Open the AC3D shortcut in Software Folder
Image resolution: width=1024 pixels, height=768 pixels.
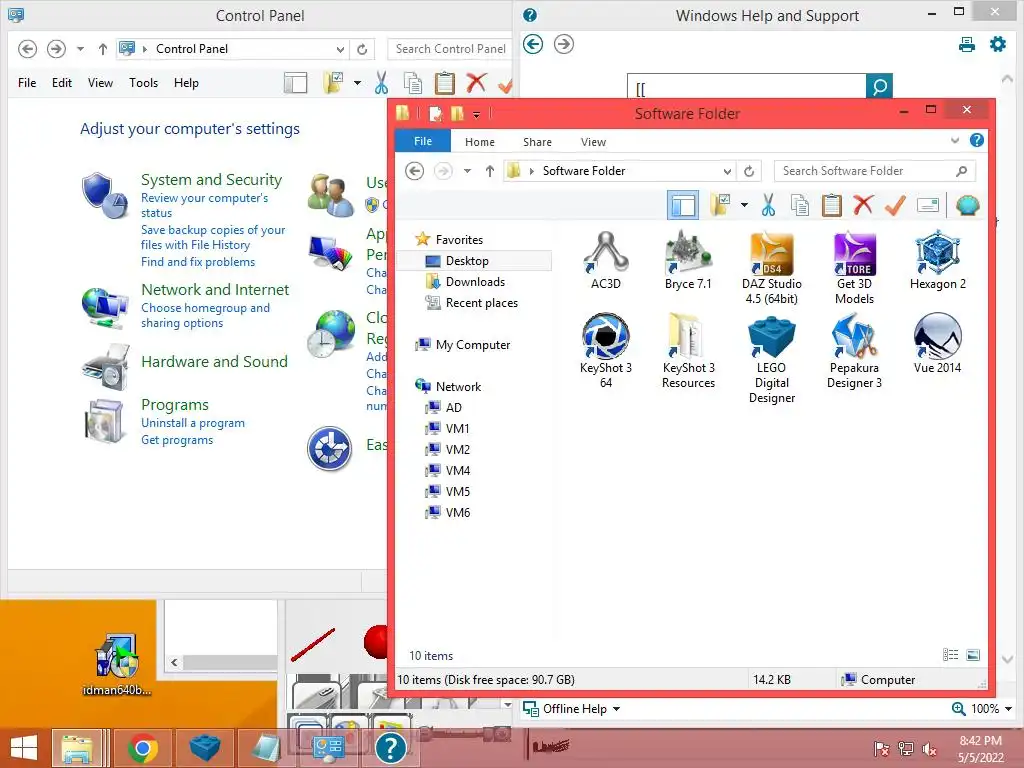pyautogui.click(x=606, y=261)
